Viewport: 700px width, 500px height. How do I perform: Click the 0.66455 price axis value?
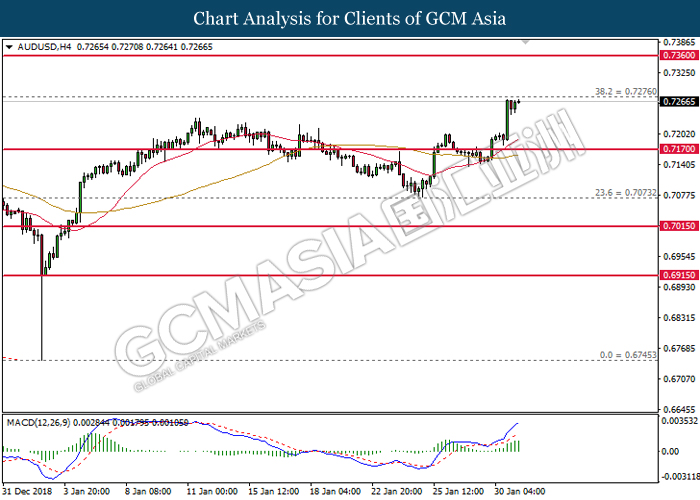(680, 409)
